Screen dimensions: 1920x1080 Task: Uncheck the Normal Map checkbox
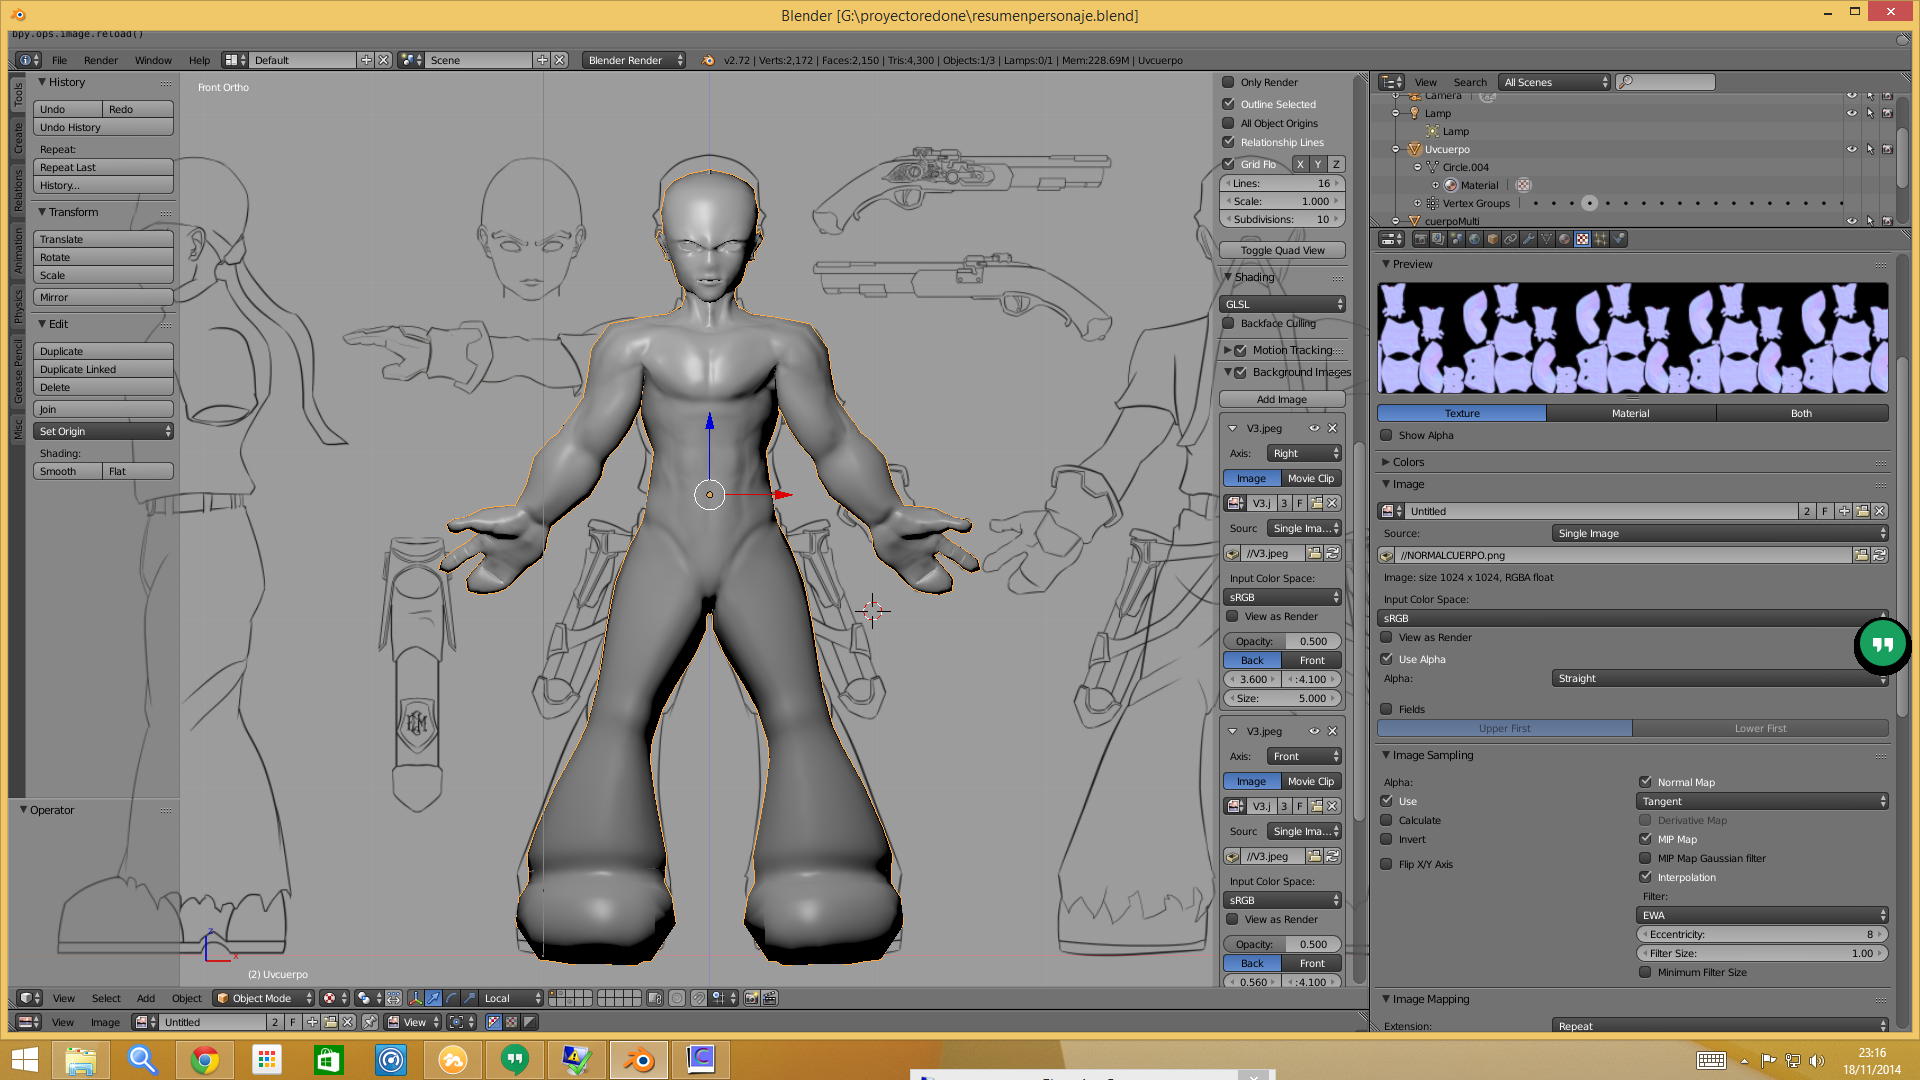[x=1645, y=782]
